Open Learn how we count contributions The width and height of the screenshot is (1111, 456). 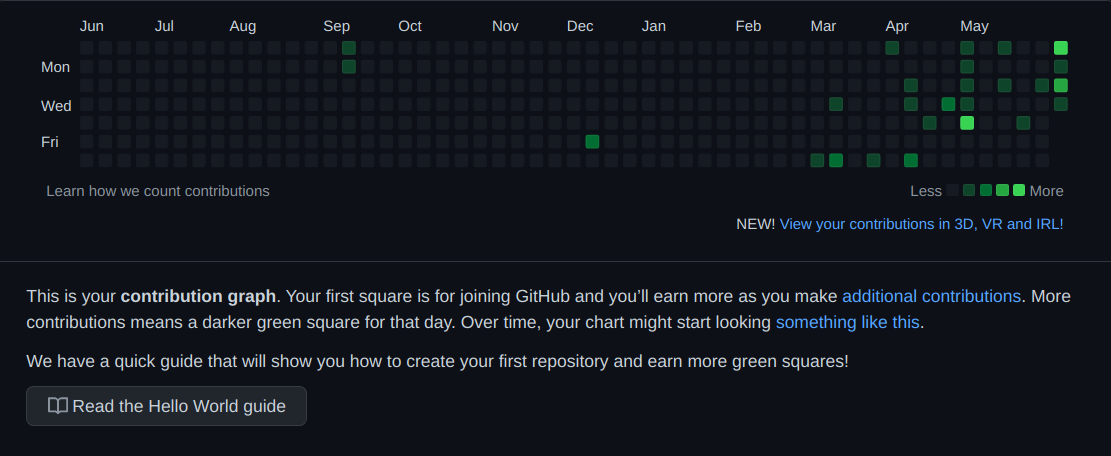(158, 191)
